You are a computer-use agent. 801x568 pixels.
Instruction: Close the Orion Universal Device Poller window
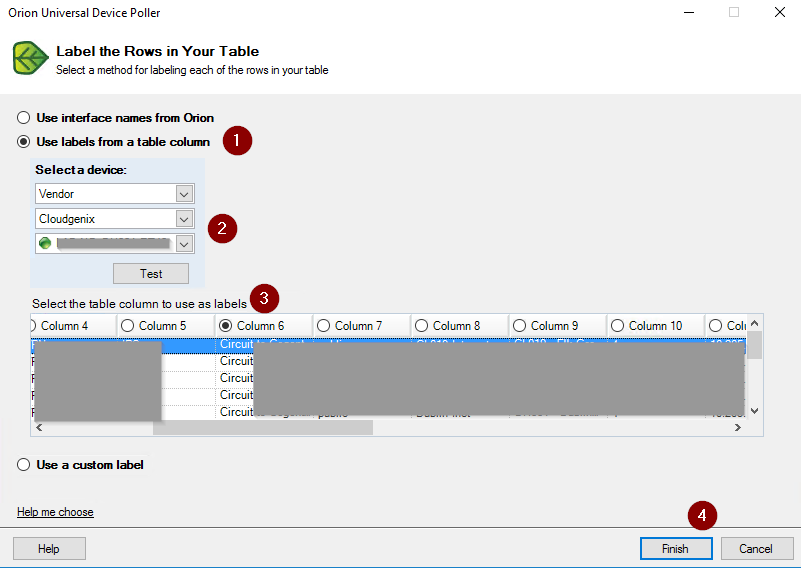click(780, 12)
